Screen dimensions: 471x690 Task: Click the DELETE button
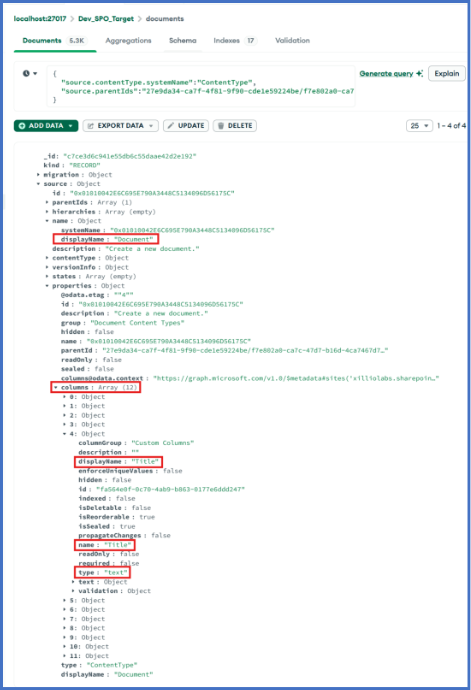[235, 126]
